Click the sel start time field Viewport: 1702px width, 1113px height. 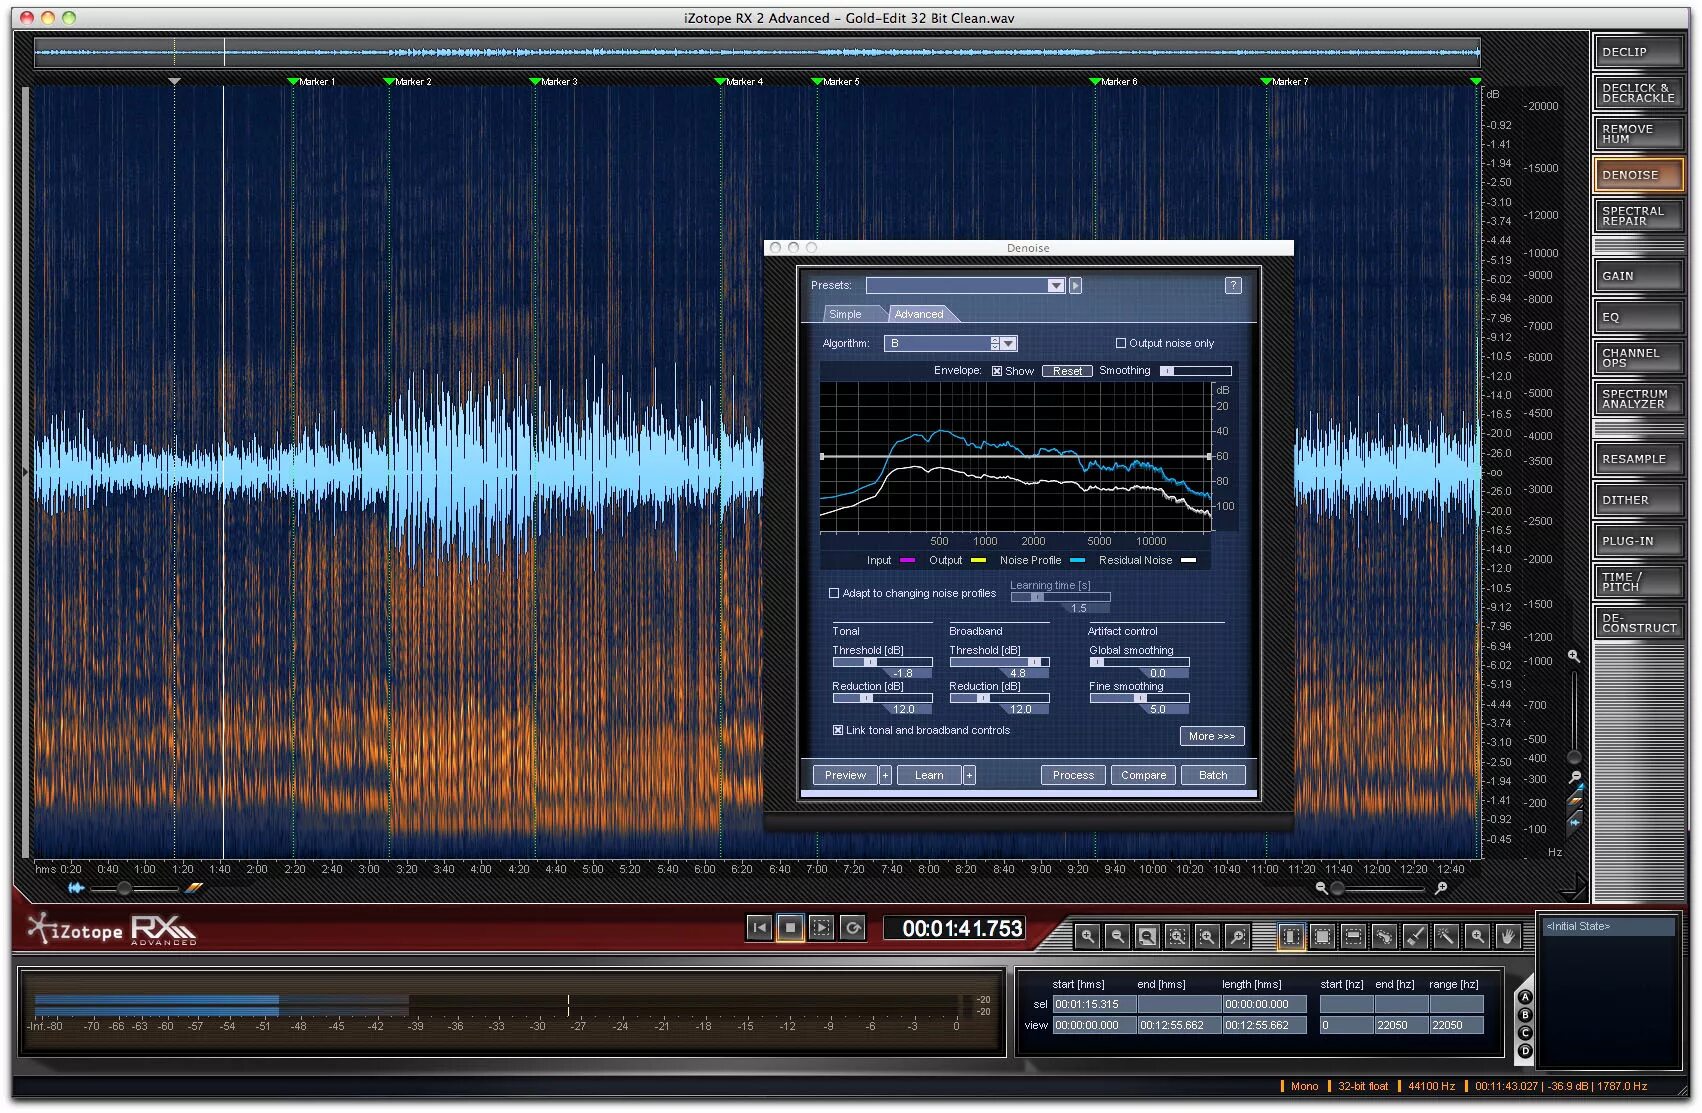1093,1004
